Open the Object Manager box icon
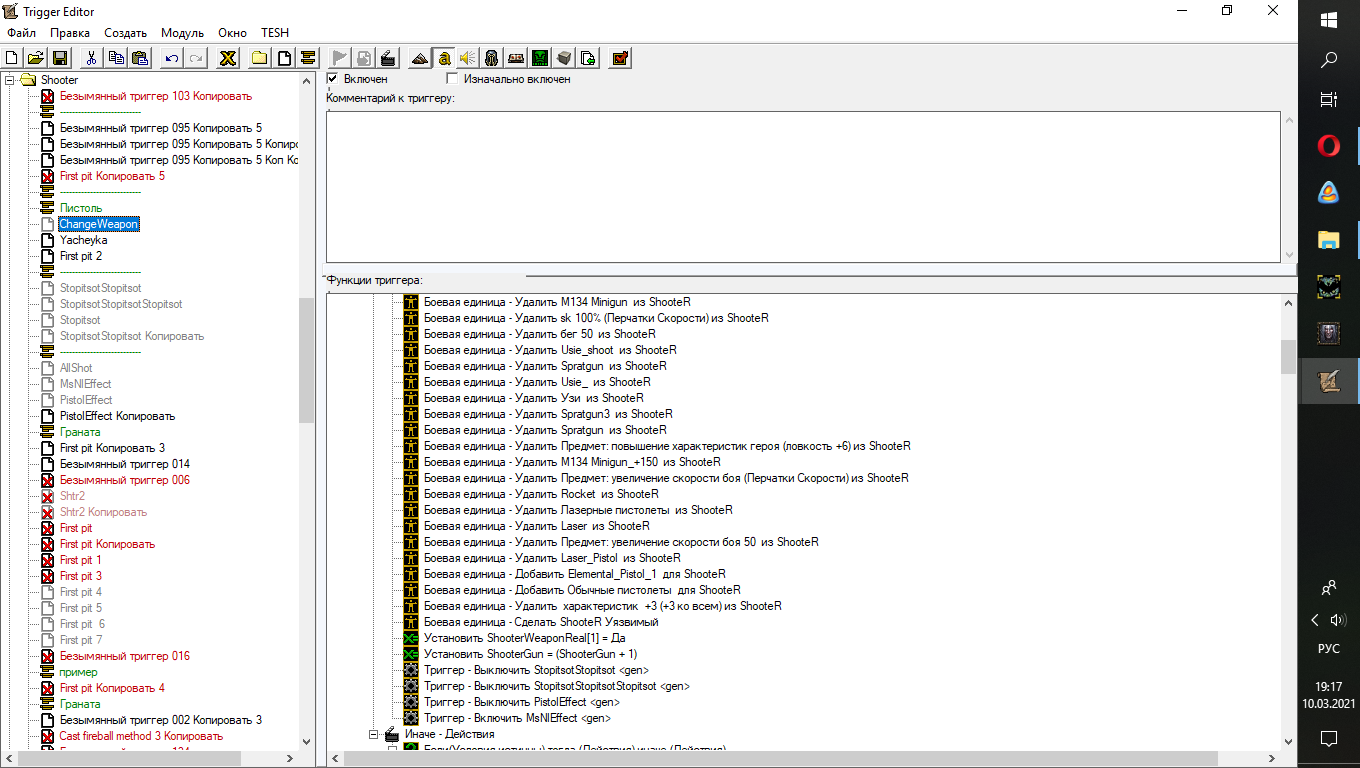The height and width of the screenshot is (768, 1360). [x=564, y=58]
